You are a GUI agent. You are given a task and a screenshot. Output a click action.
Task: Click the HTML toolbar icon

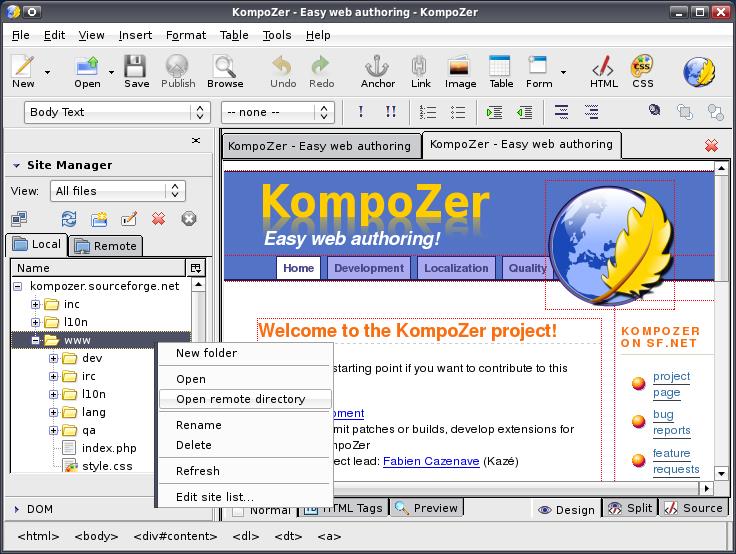click(x=603, y=71)
